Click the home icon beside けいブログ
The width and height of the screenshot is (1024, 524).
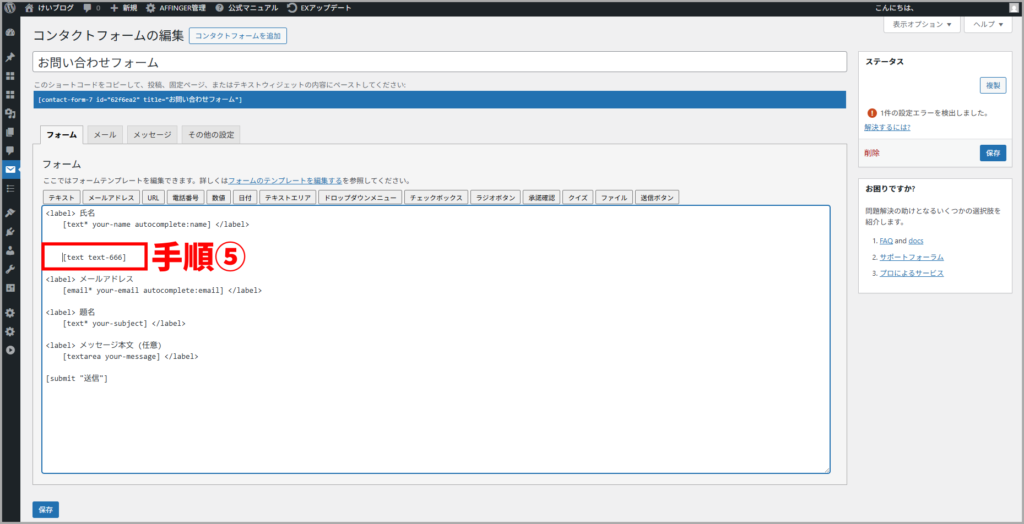pyautogui.click(x=28, y=7)
